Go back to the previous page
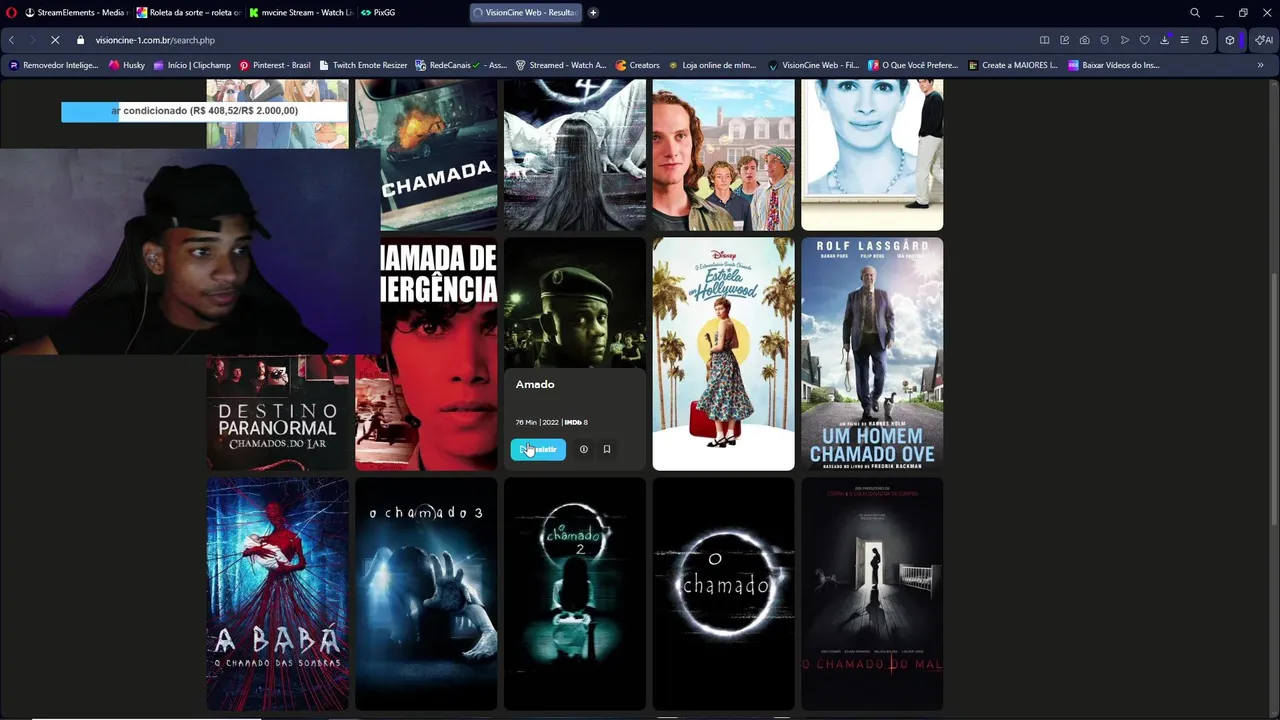The width and height of the screenshot is (1280, 720). pos(11,40)
